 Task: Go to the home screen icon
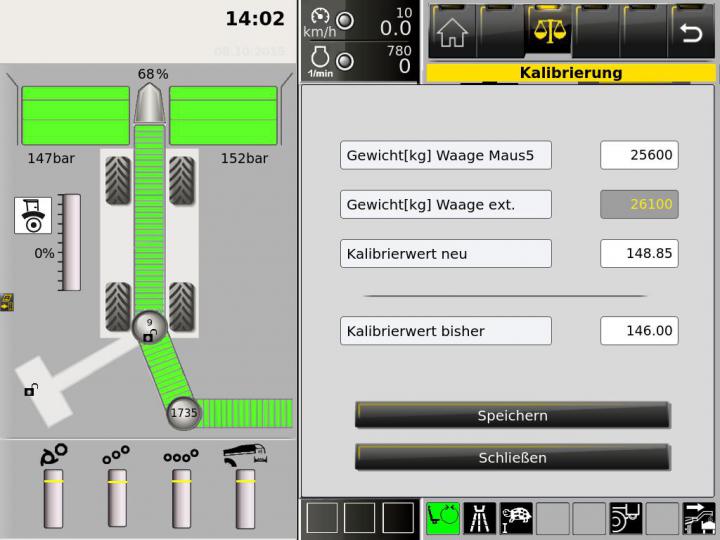click(452, 32)
